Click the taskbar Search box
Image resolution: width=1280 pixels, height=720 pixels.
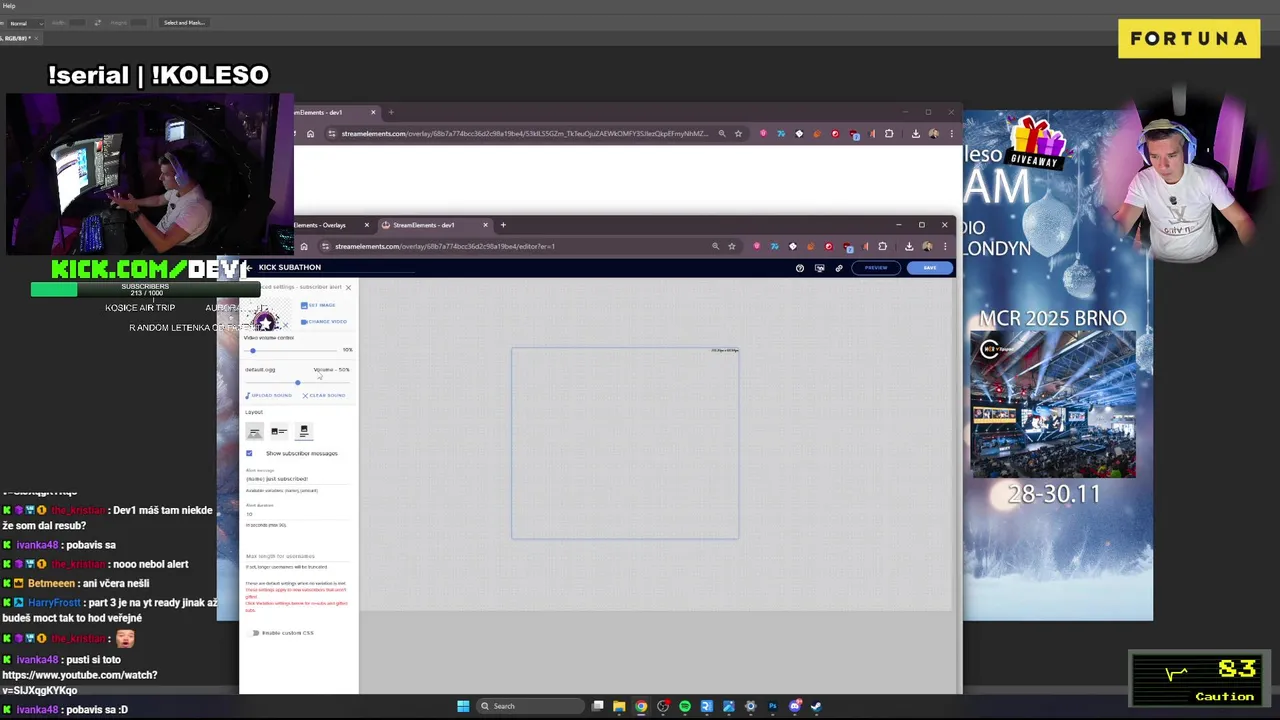click(x=530, y=706)
